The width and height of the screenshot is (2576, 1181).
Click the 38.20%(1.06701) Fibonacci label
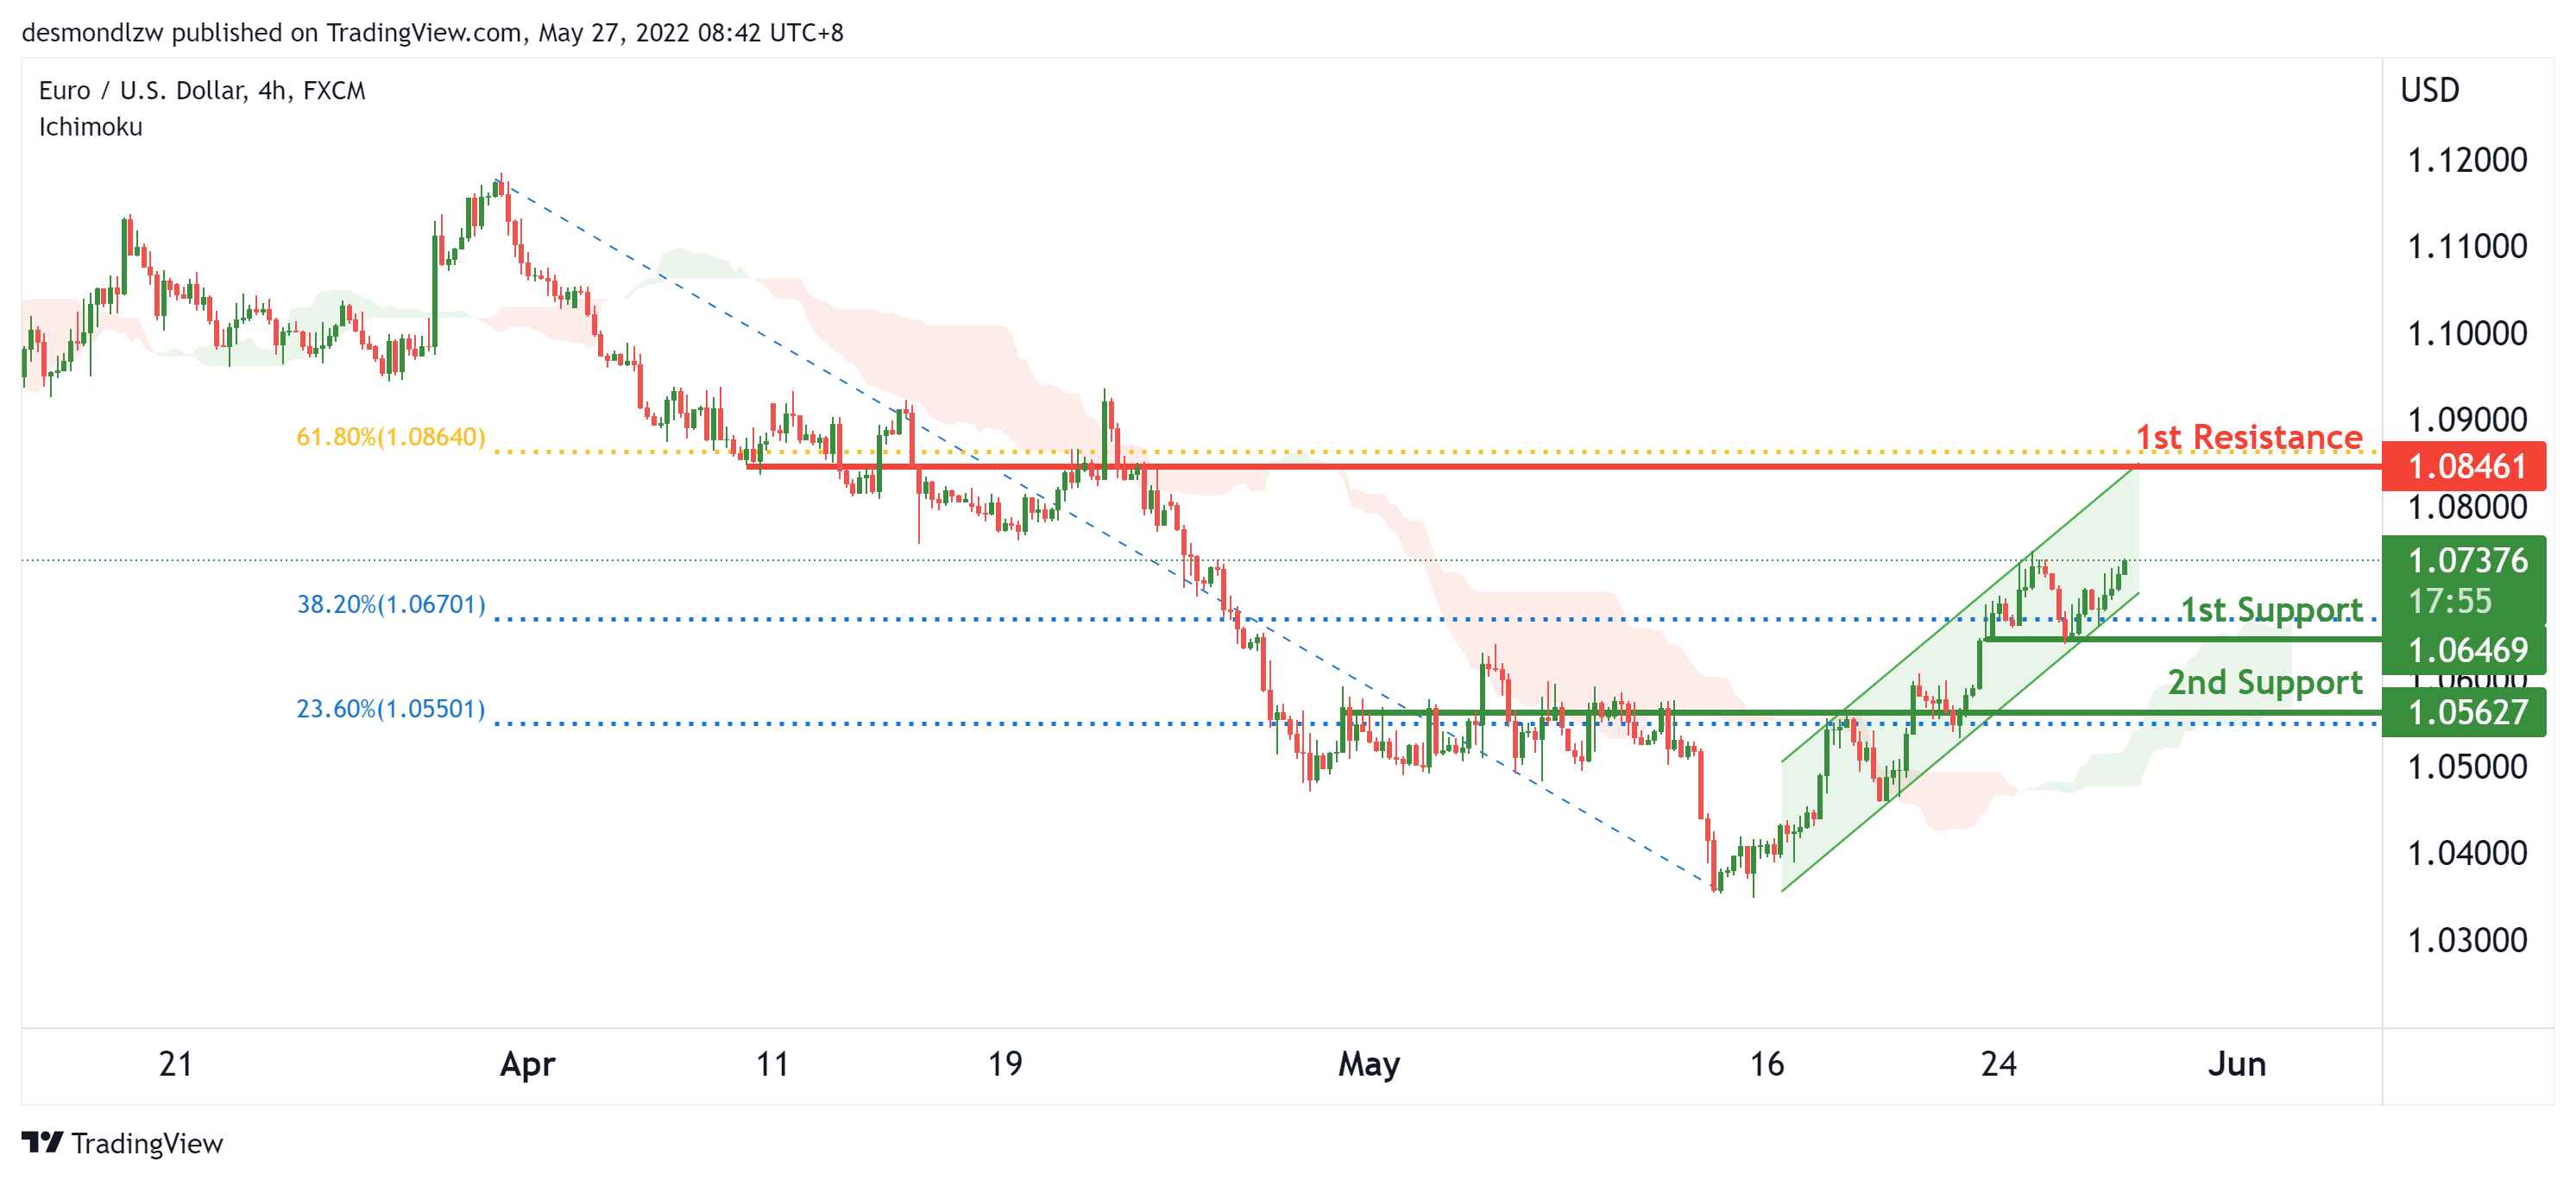pos(390,604)
